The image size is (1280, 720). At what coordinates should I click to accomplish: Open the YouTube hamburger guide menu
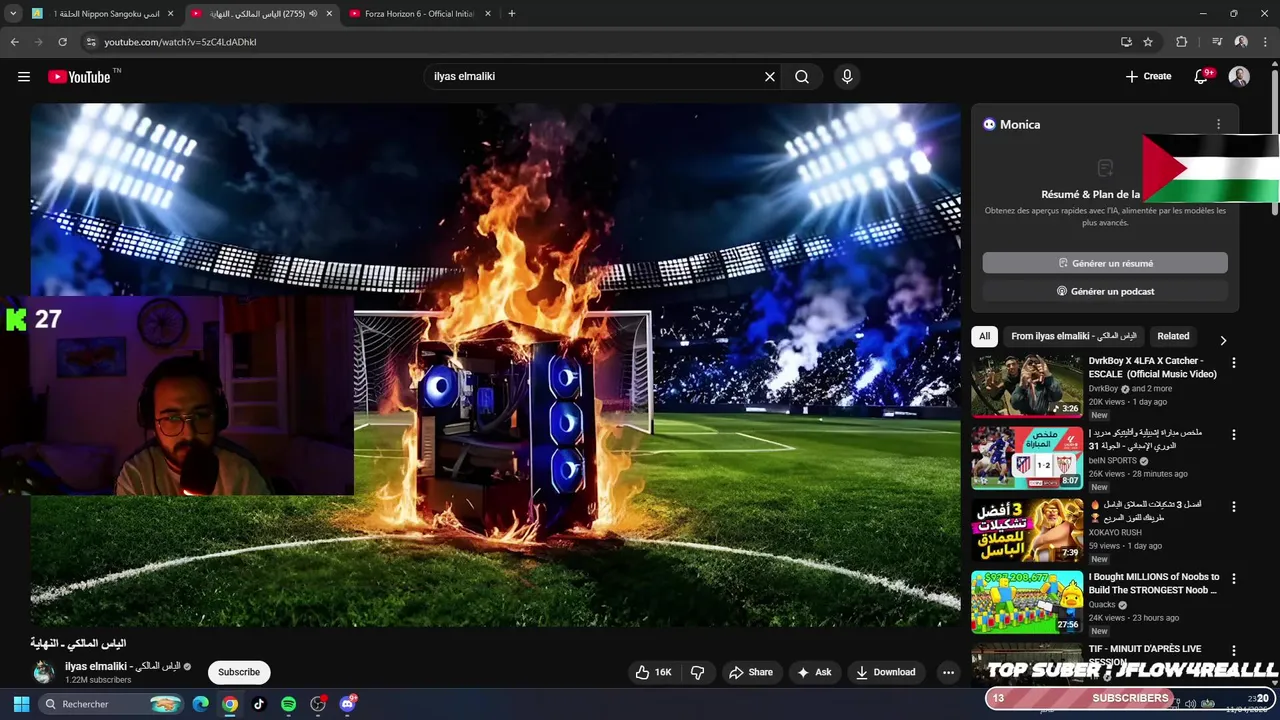[x=24, y=76]
